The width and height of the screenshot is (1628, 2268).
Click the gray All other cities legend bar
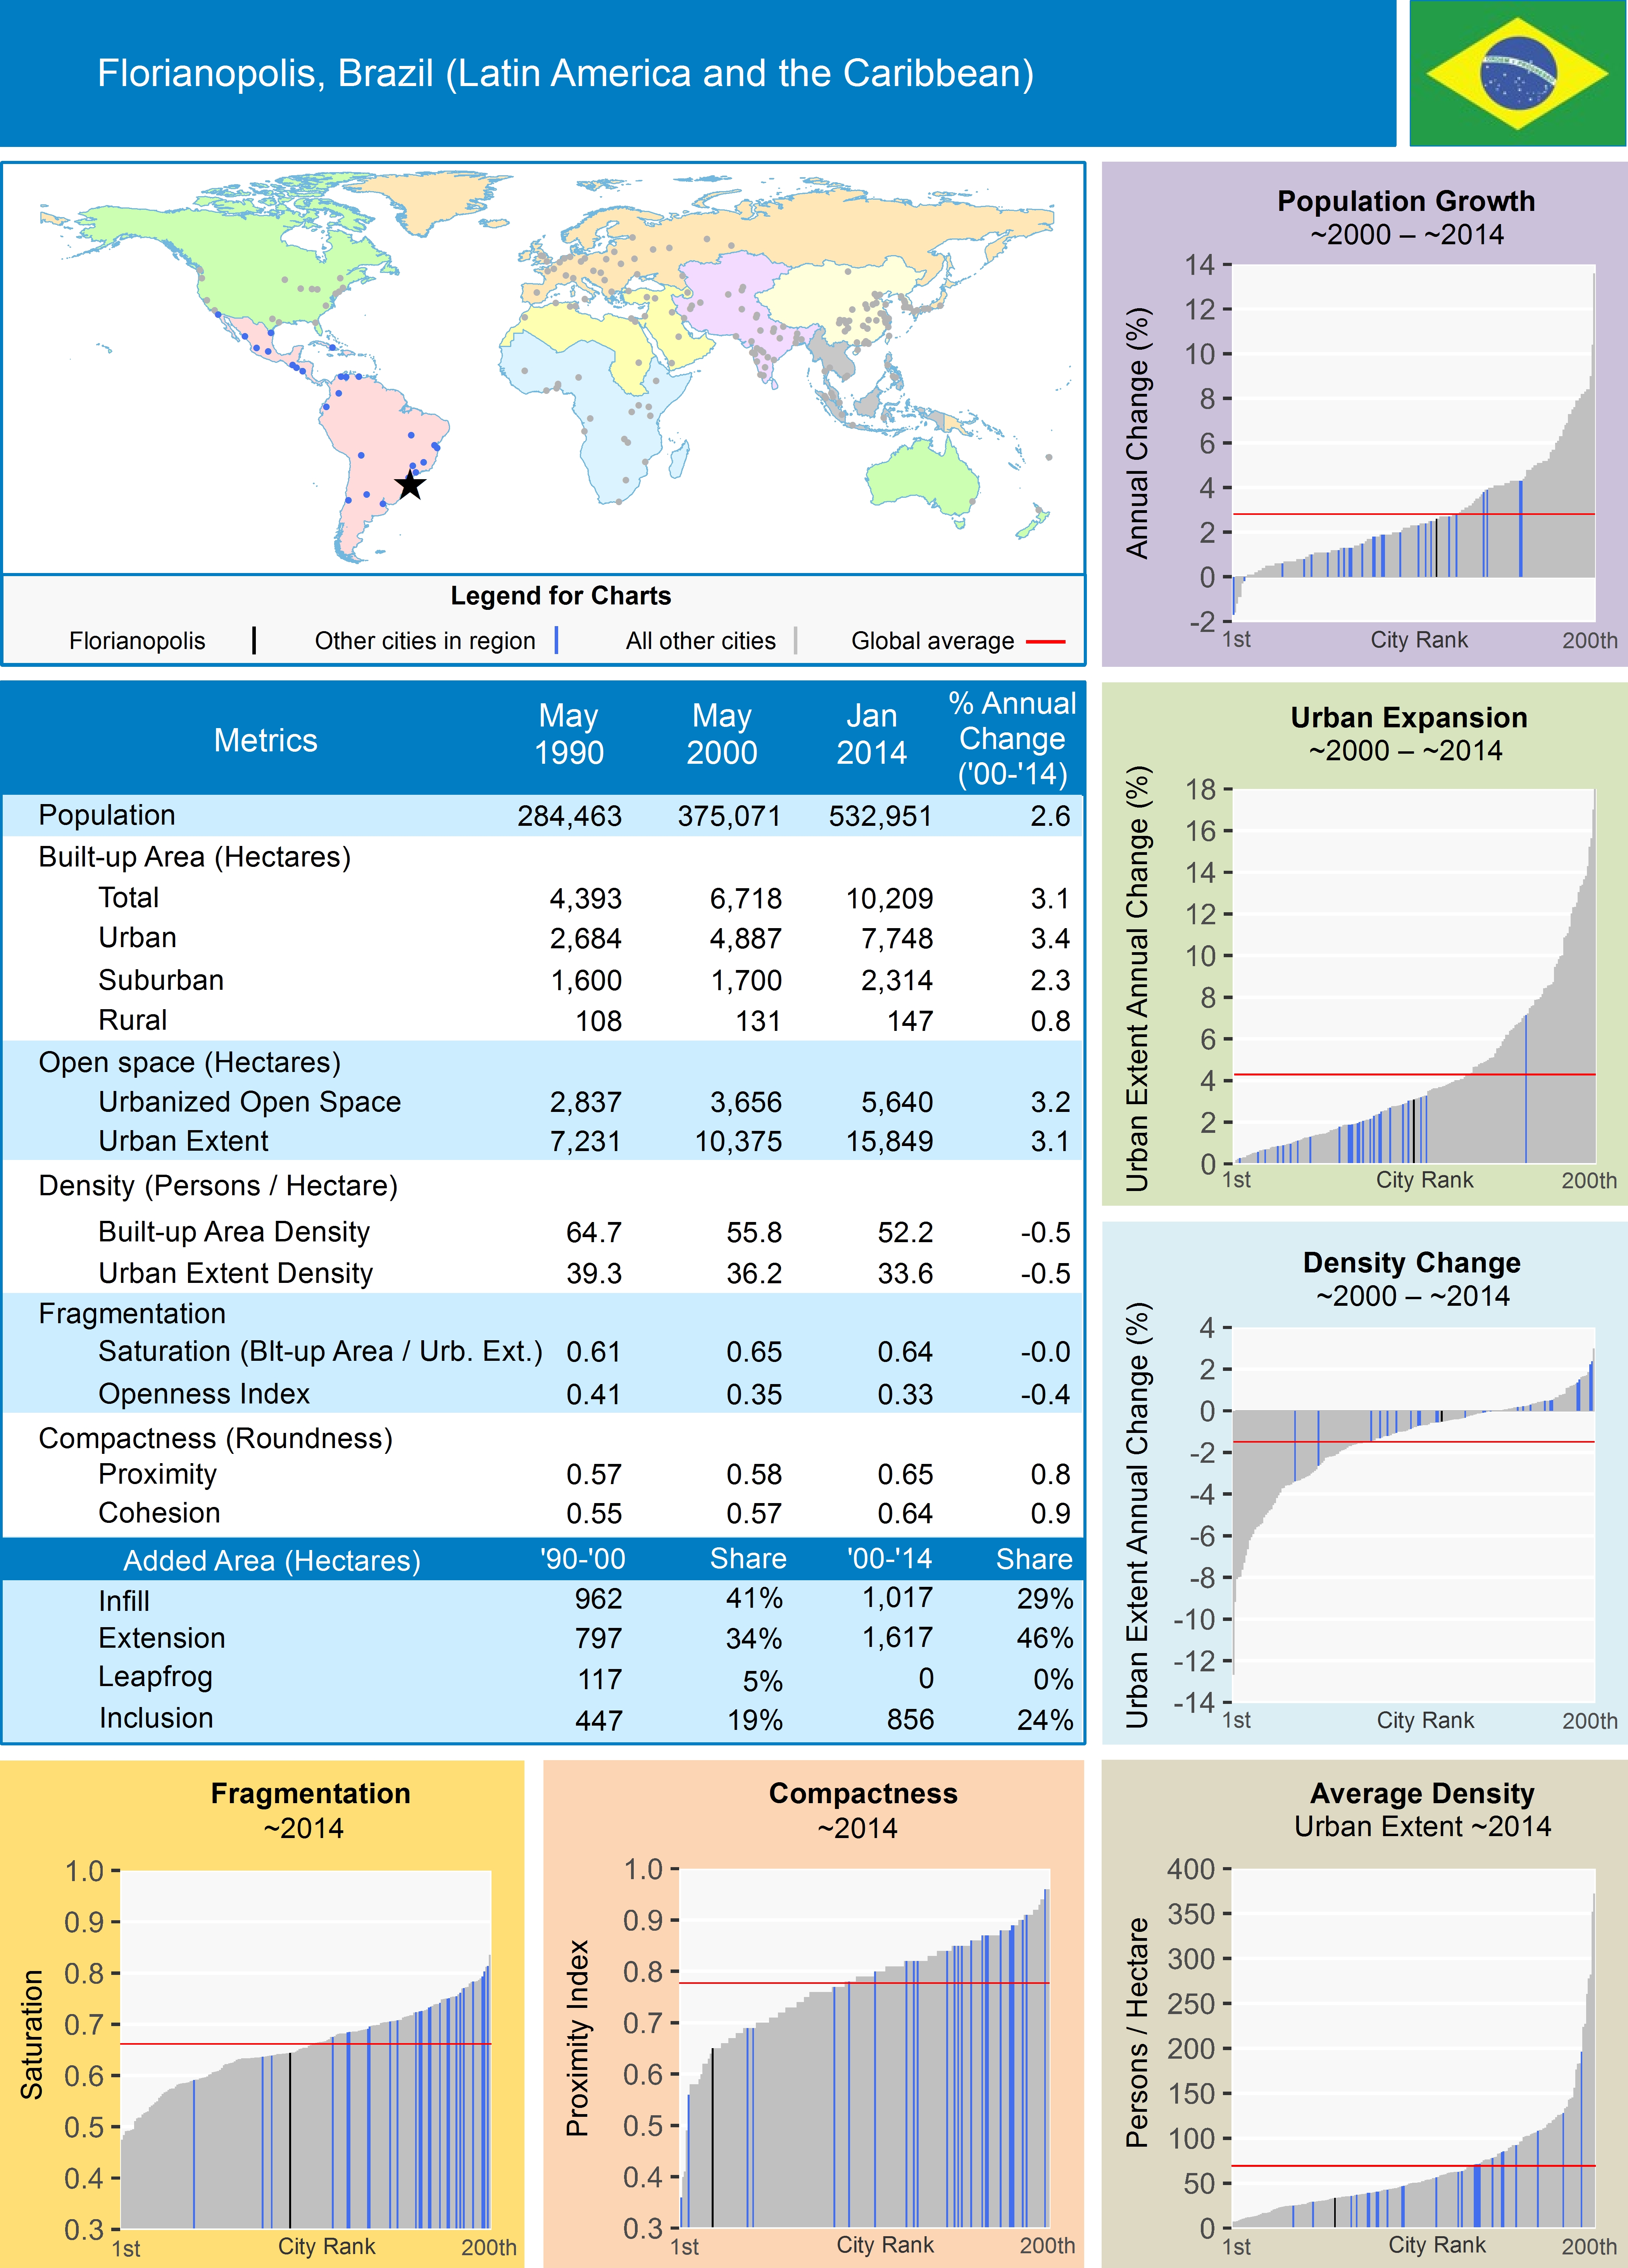pos(796,640)
